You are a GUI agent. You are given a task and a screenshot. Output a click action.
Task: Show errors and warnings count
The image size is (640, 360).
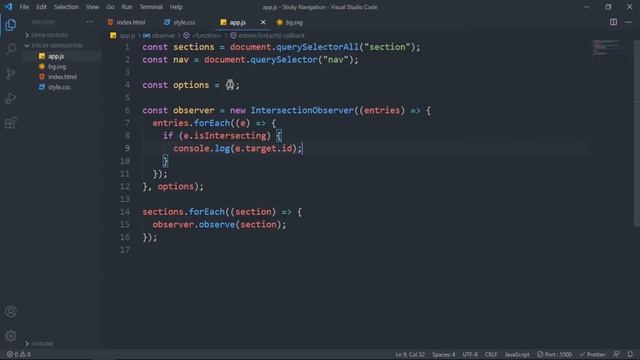19,354
